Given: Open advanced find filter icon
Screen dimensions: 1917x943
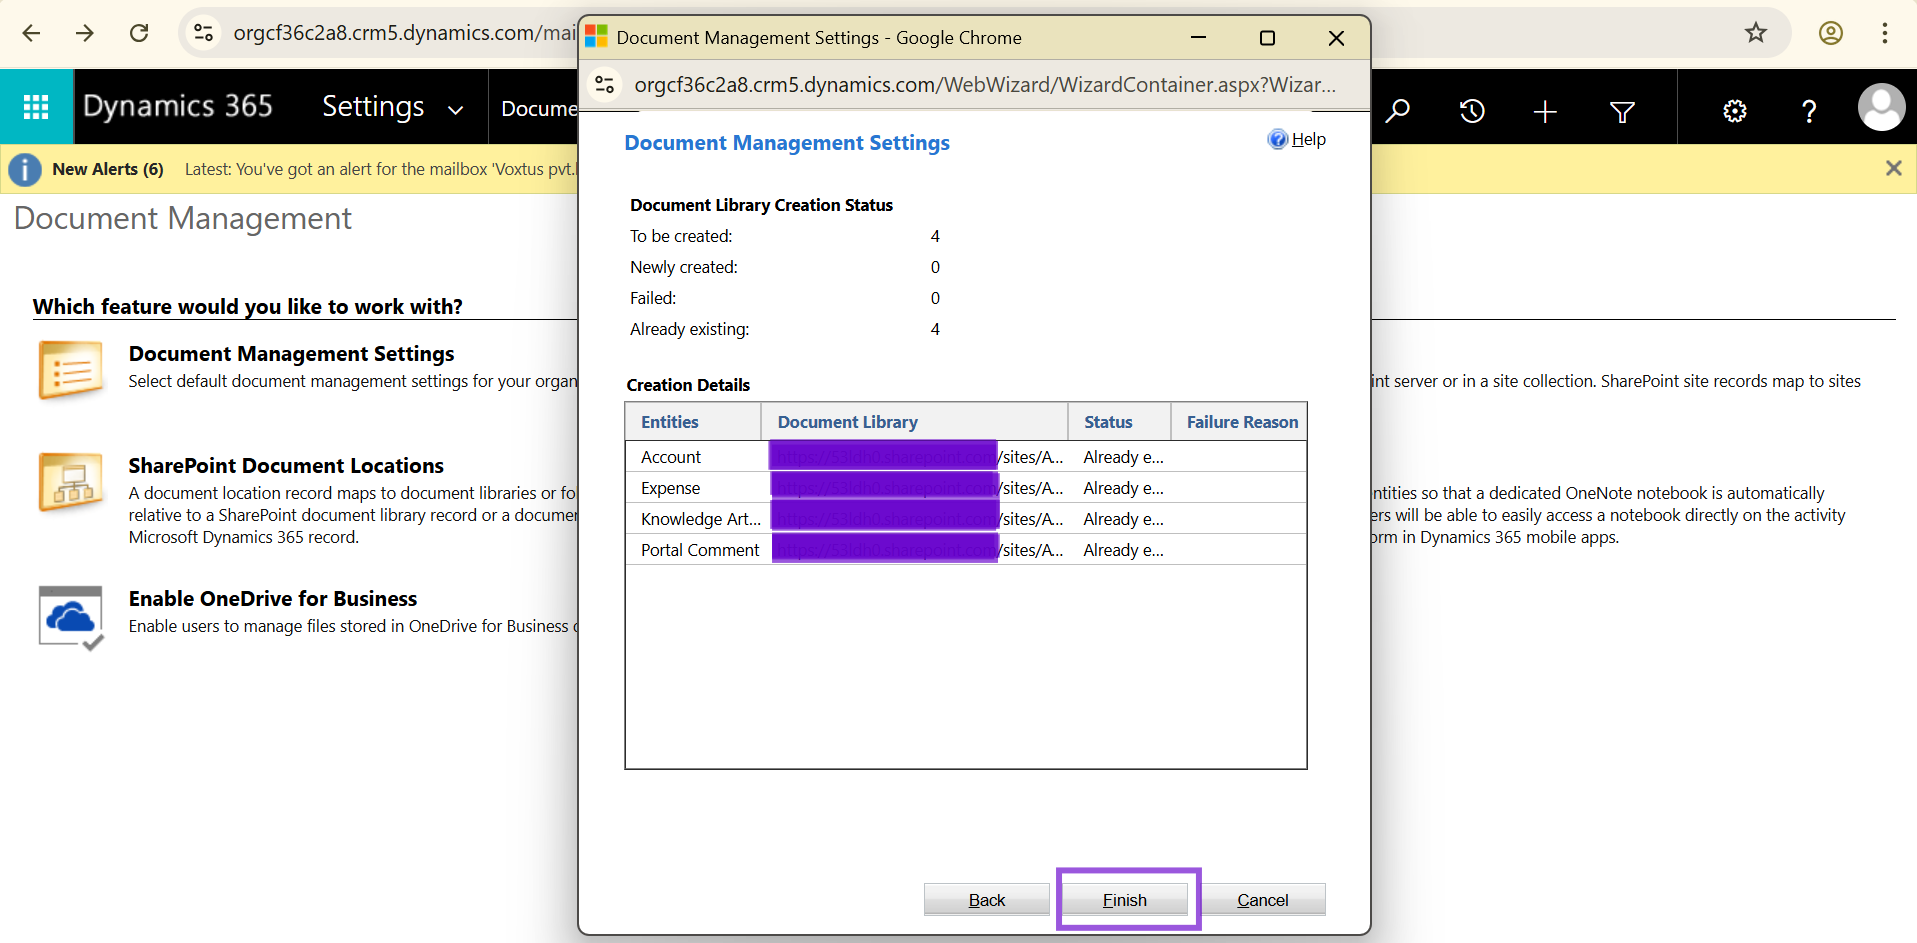Looking at the screenshot, I should (1622, 111).
